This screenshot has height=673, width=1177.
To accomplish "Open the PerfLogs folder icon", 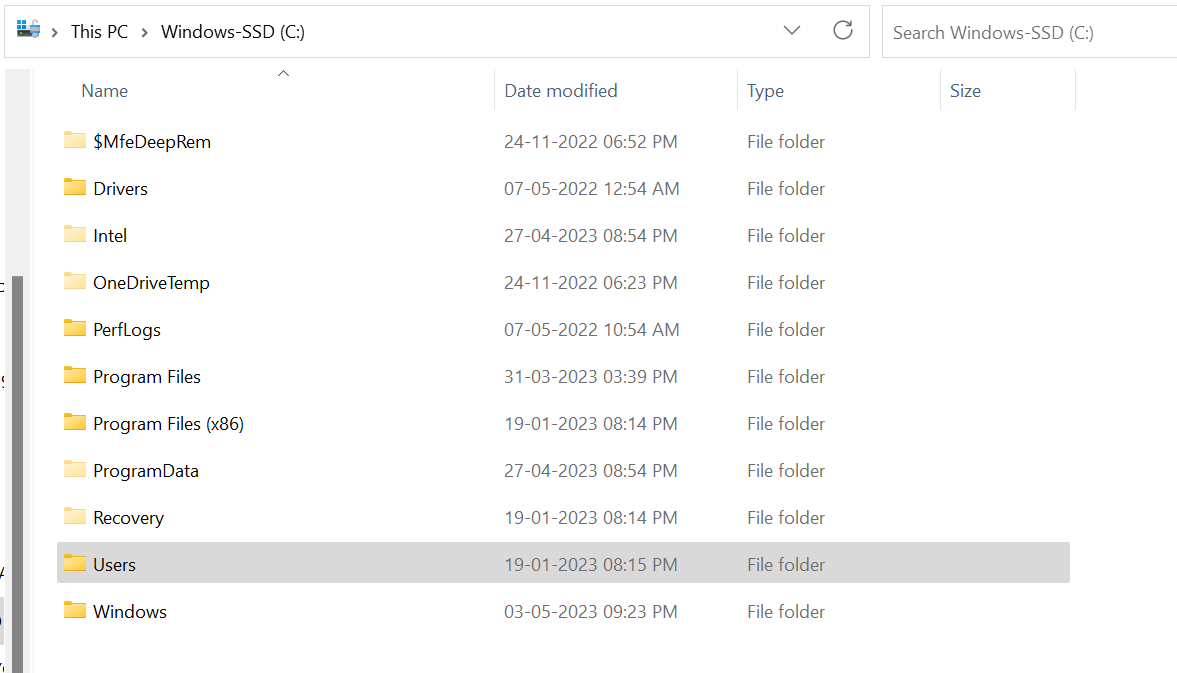I will [x=75, y=329].
